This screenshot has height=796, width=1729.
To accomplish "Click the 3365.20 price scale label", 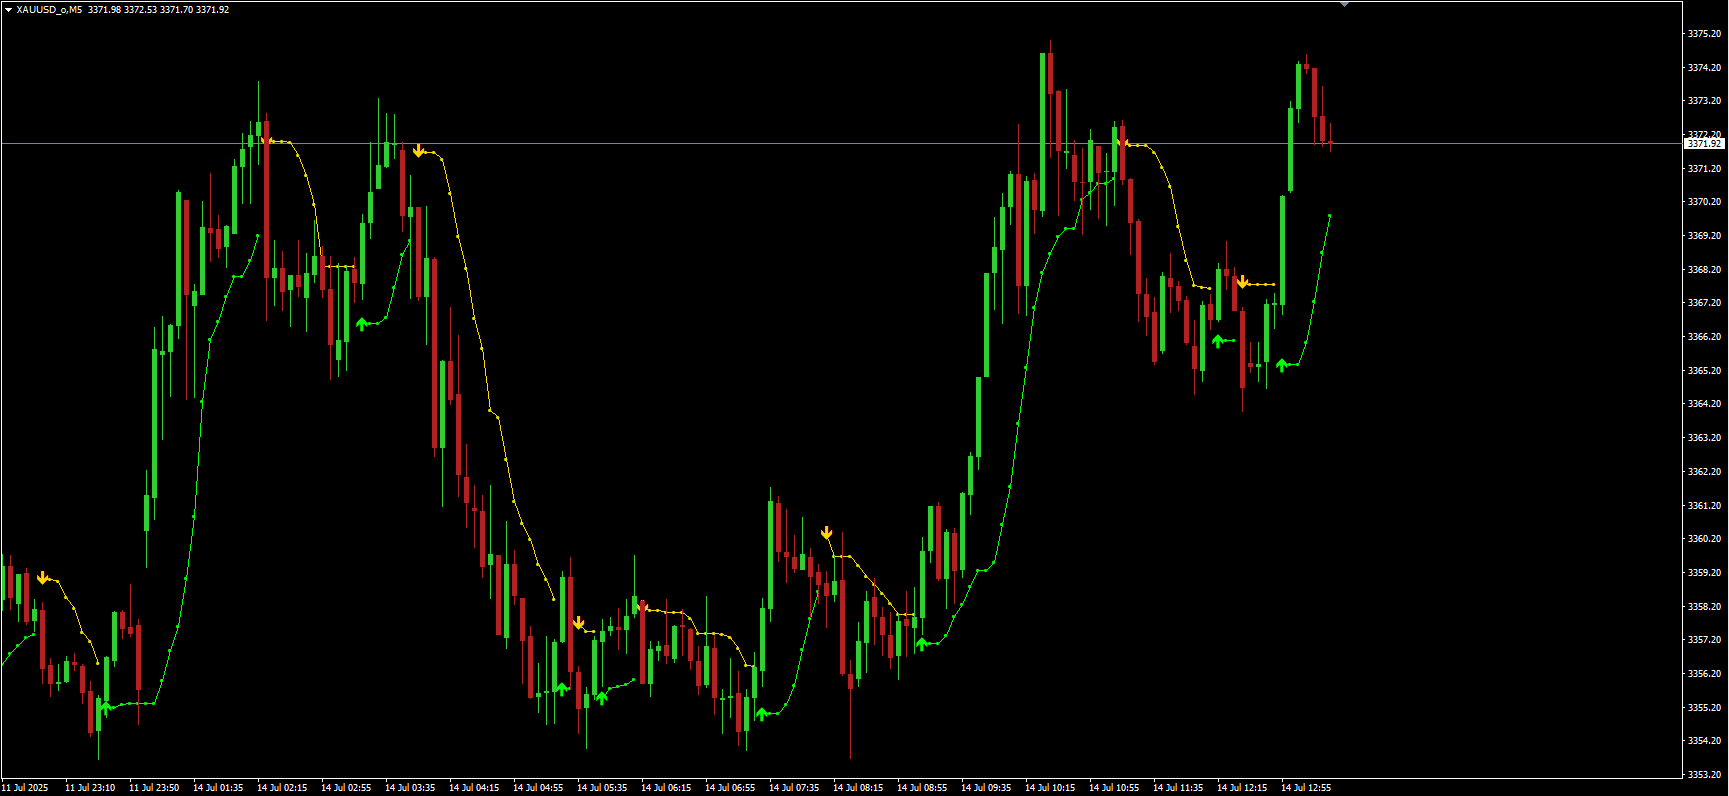I will (x=1704, y=371).
